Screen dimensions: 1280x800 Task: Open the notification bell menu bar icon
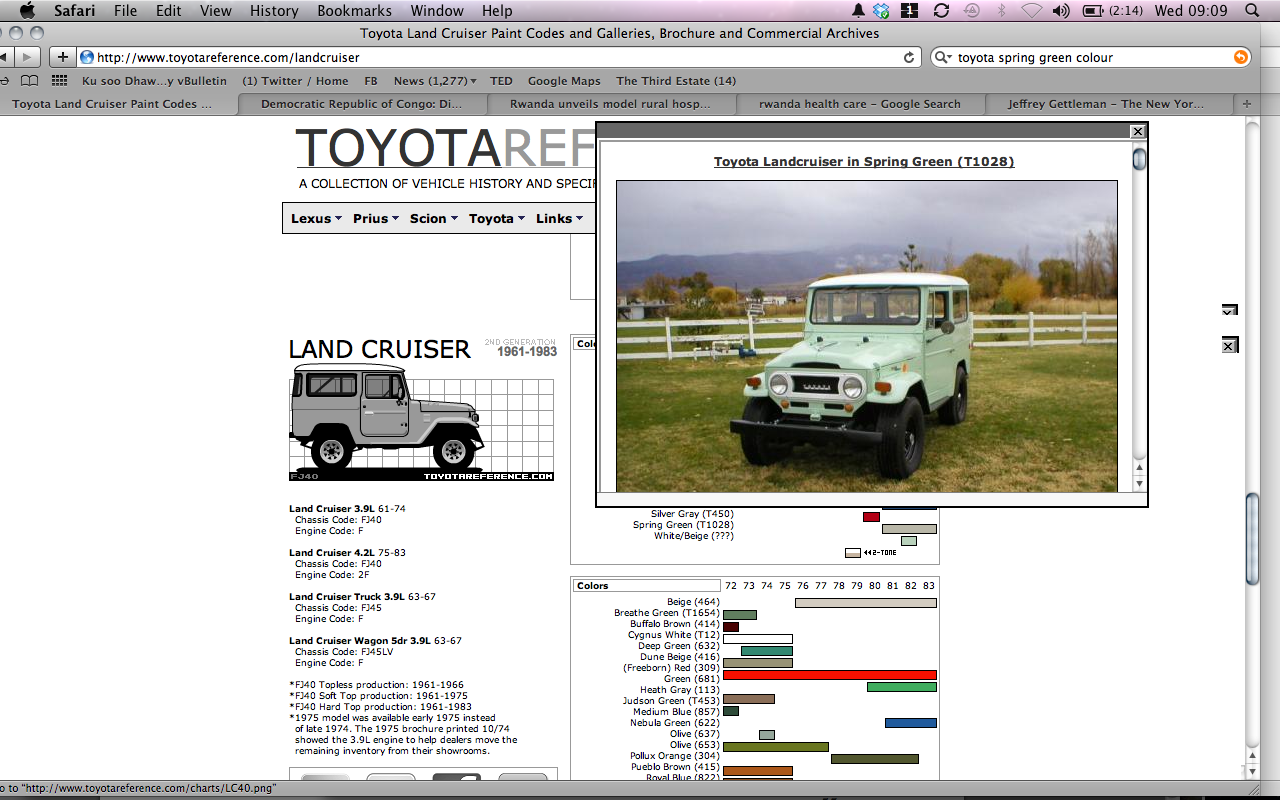click(858, 10)
